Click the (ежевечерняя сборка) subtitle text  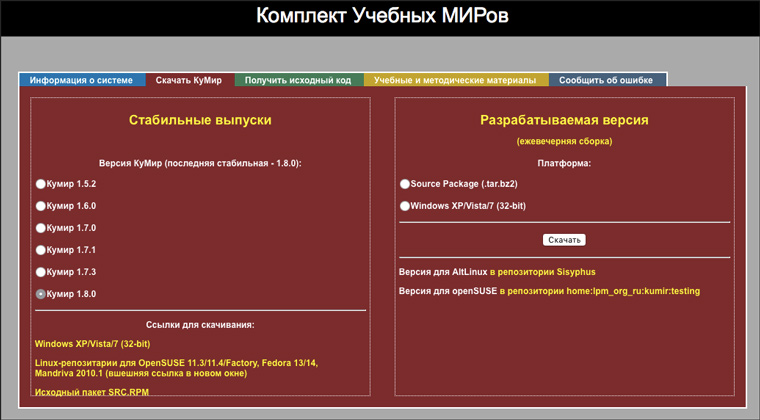[x=564, y=141]
